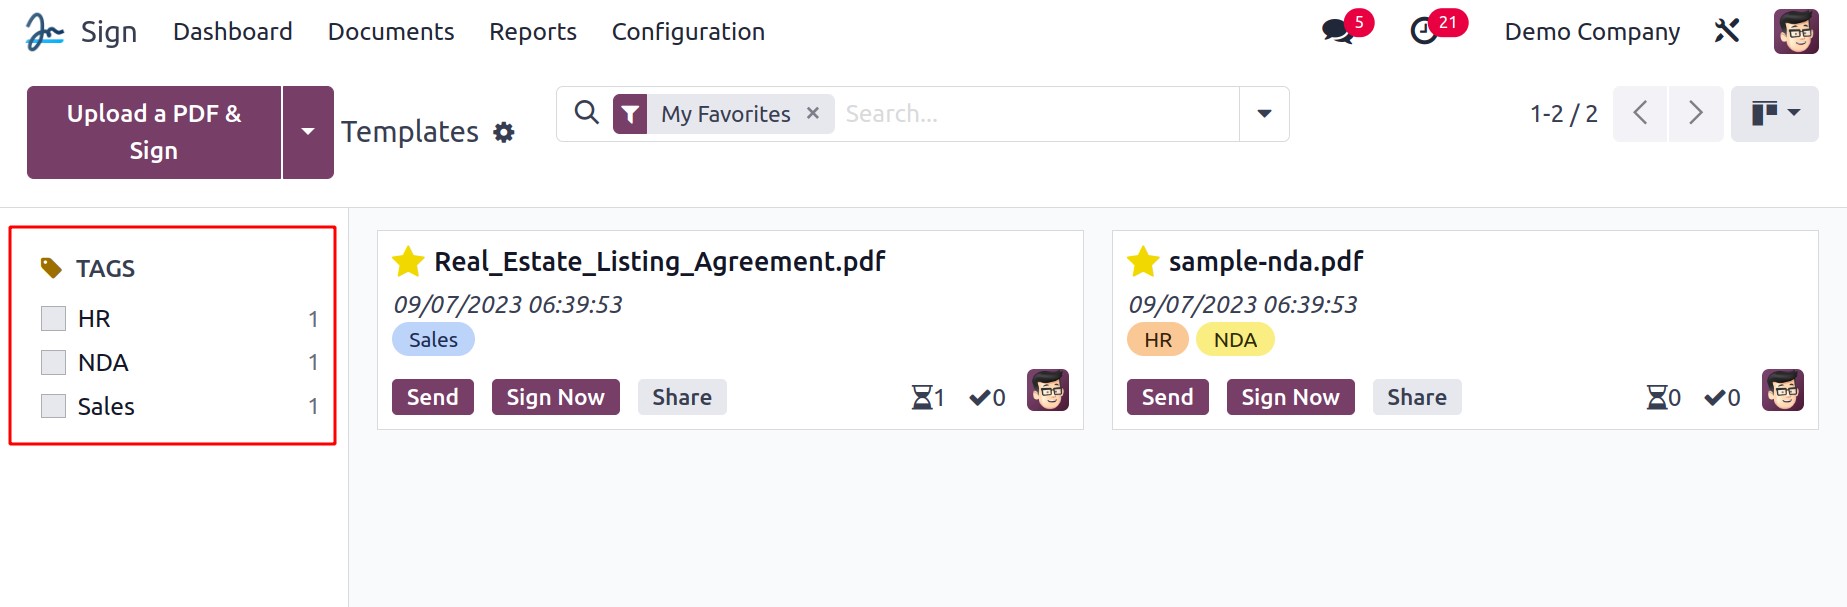
Task: Check the NDA tag checkbox
Action: click(53, 362)
